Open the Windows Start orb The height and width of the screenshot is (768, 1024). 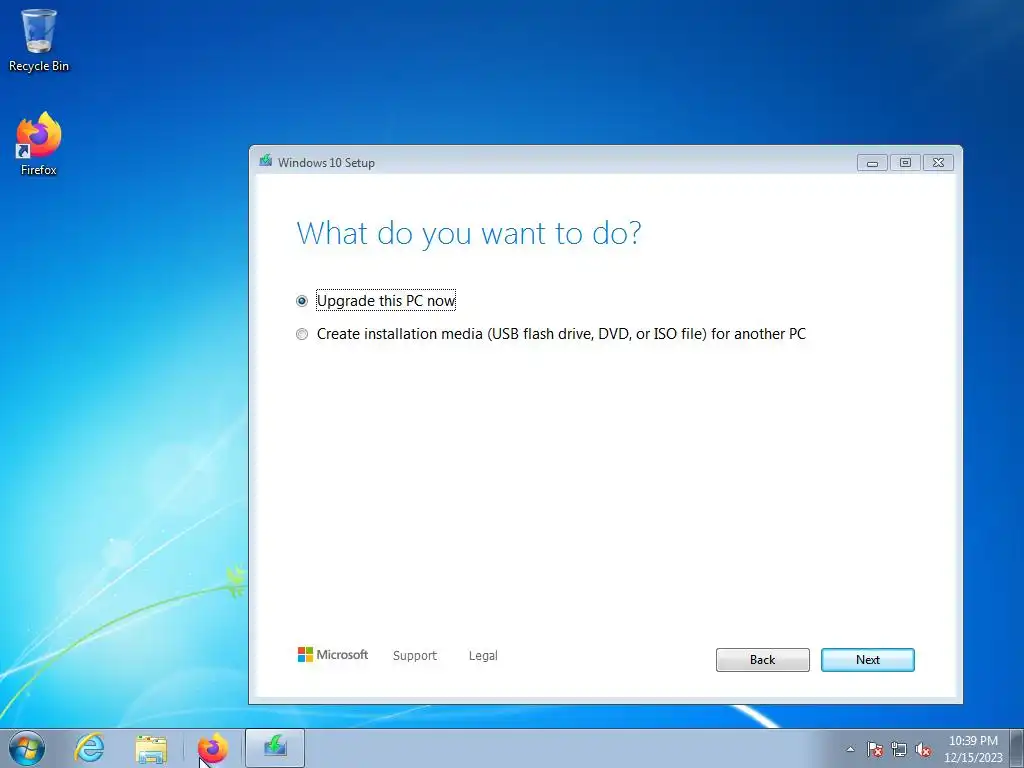(x=27, y=748)
